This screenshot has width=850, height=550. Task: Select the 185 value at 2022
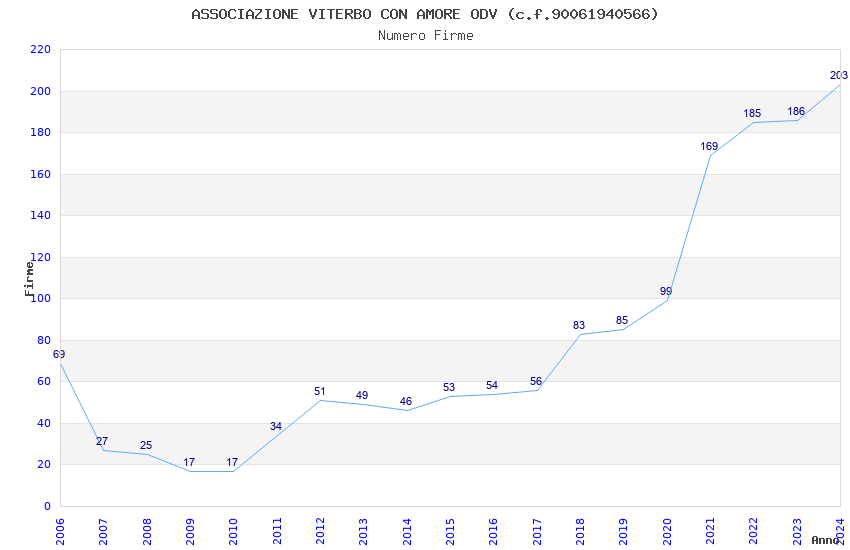752,113
